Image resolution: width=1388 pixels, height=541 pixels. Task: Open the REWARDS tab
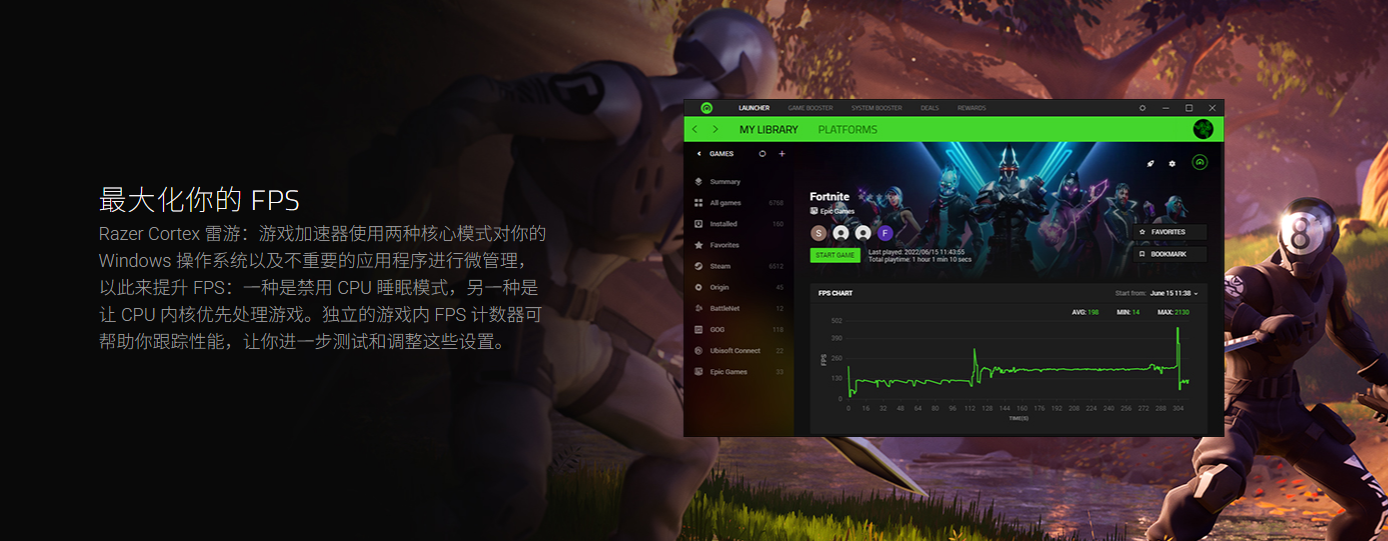pos(971,108)
